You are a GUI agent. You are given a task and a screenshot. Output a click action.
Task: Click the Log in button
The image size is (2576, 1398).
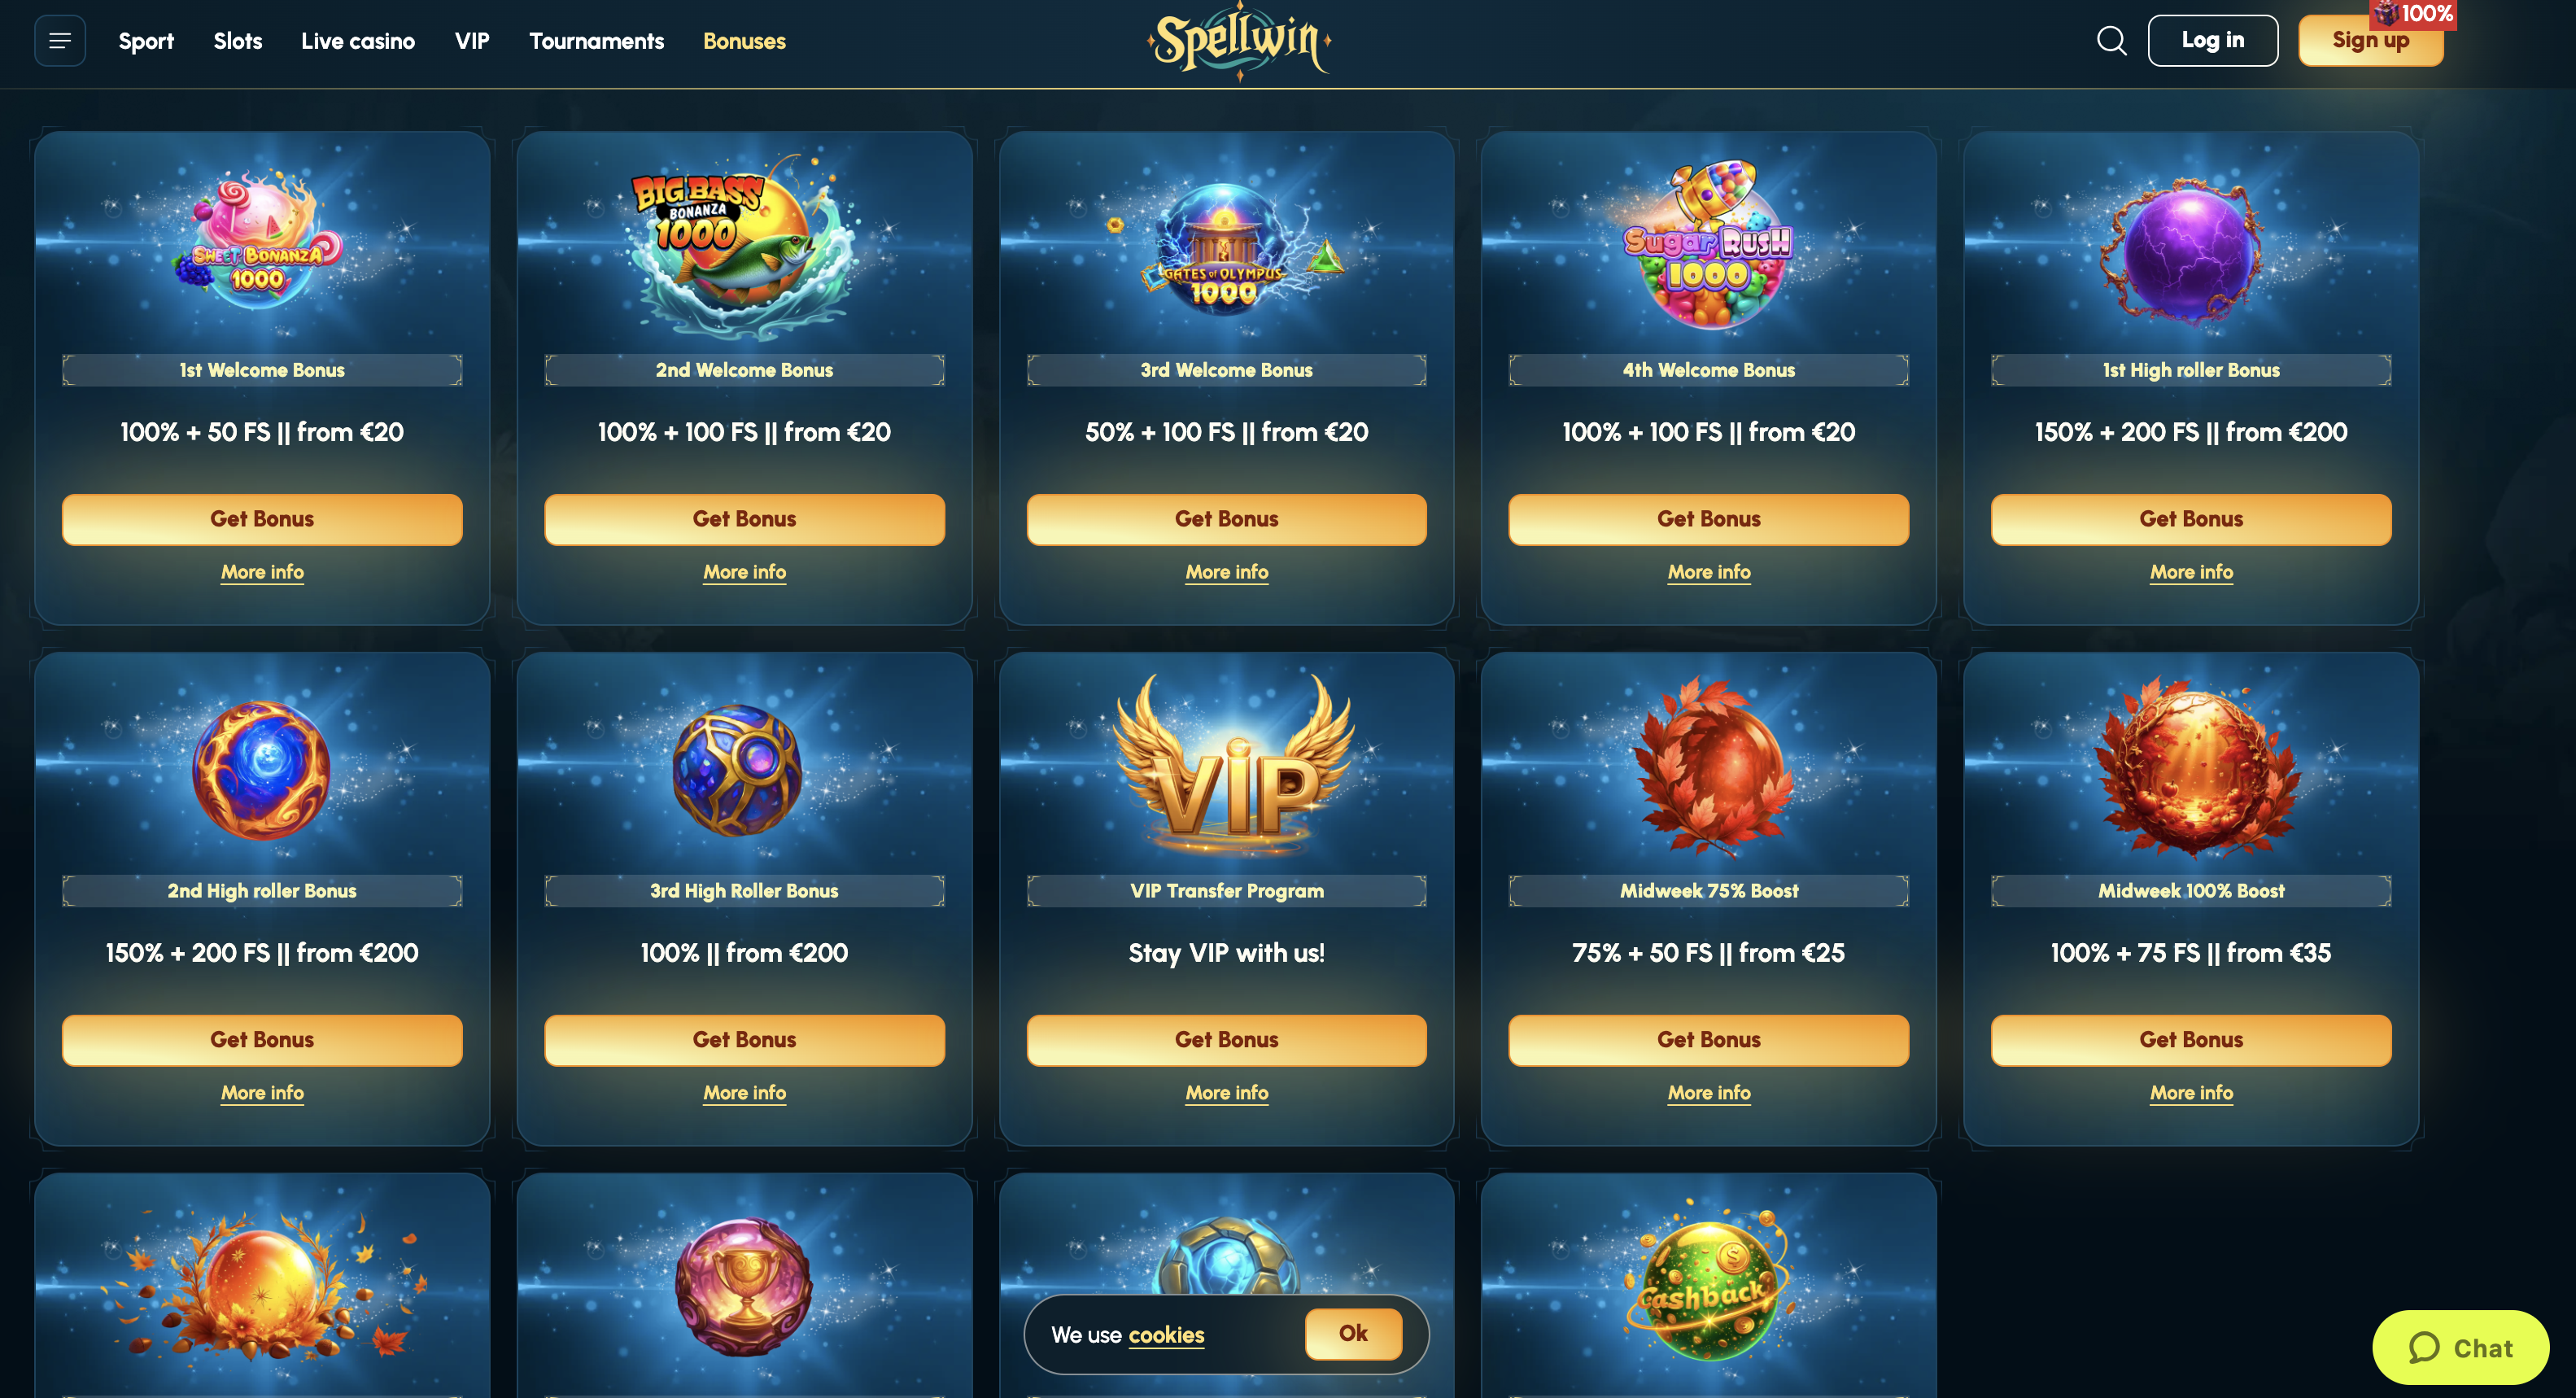(x=2212, y=40)
